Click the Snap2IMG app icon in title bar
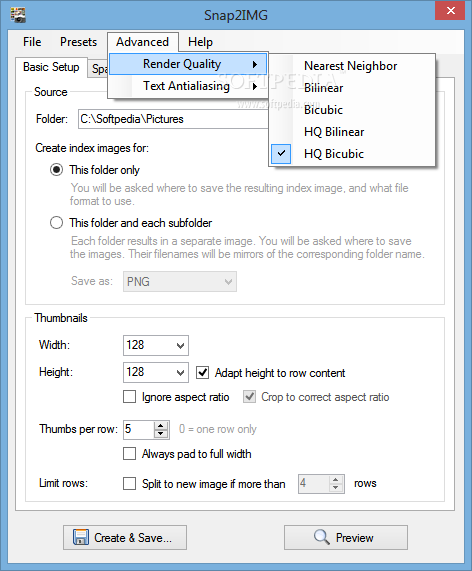 click(18, 15)
